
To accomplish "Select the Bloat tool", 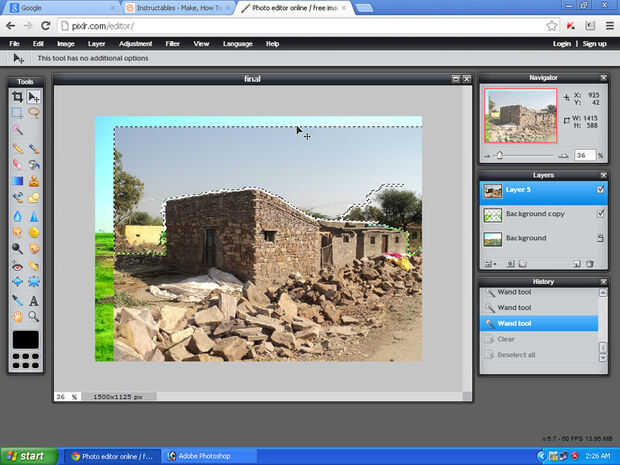I will pyautogui.click(x=17, y=282).
